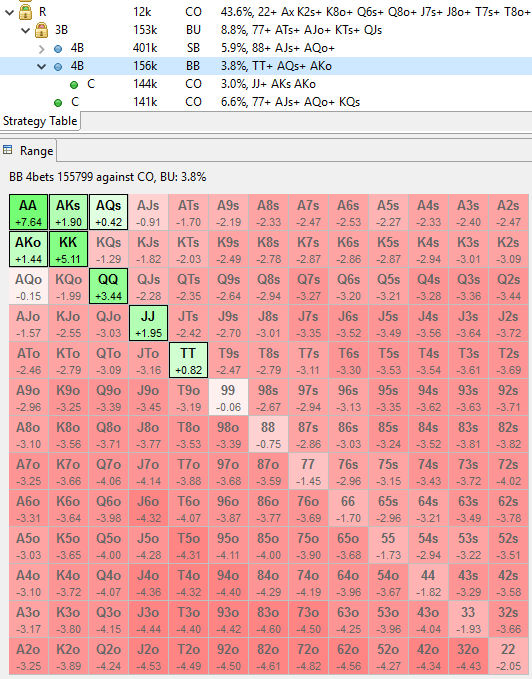532x679 pixels.
Task: Click the AQo -0.15 hand cell
Action: [x=28, y=286]
